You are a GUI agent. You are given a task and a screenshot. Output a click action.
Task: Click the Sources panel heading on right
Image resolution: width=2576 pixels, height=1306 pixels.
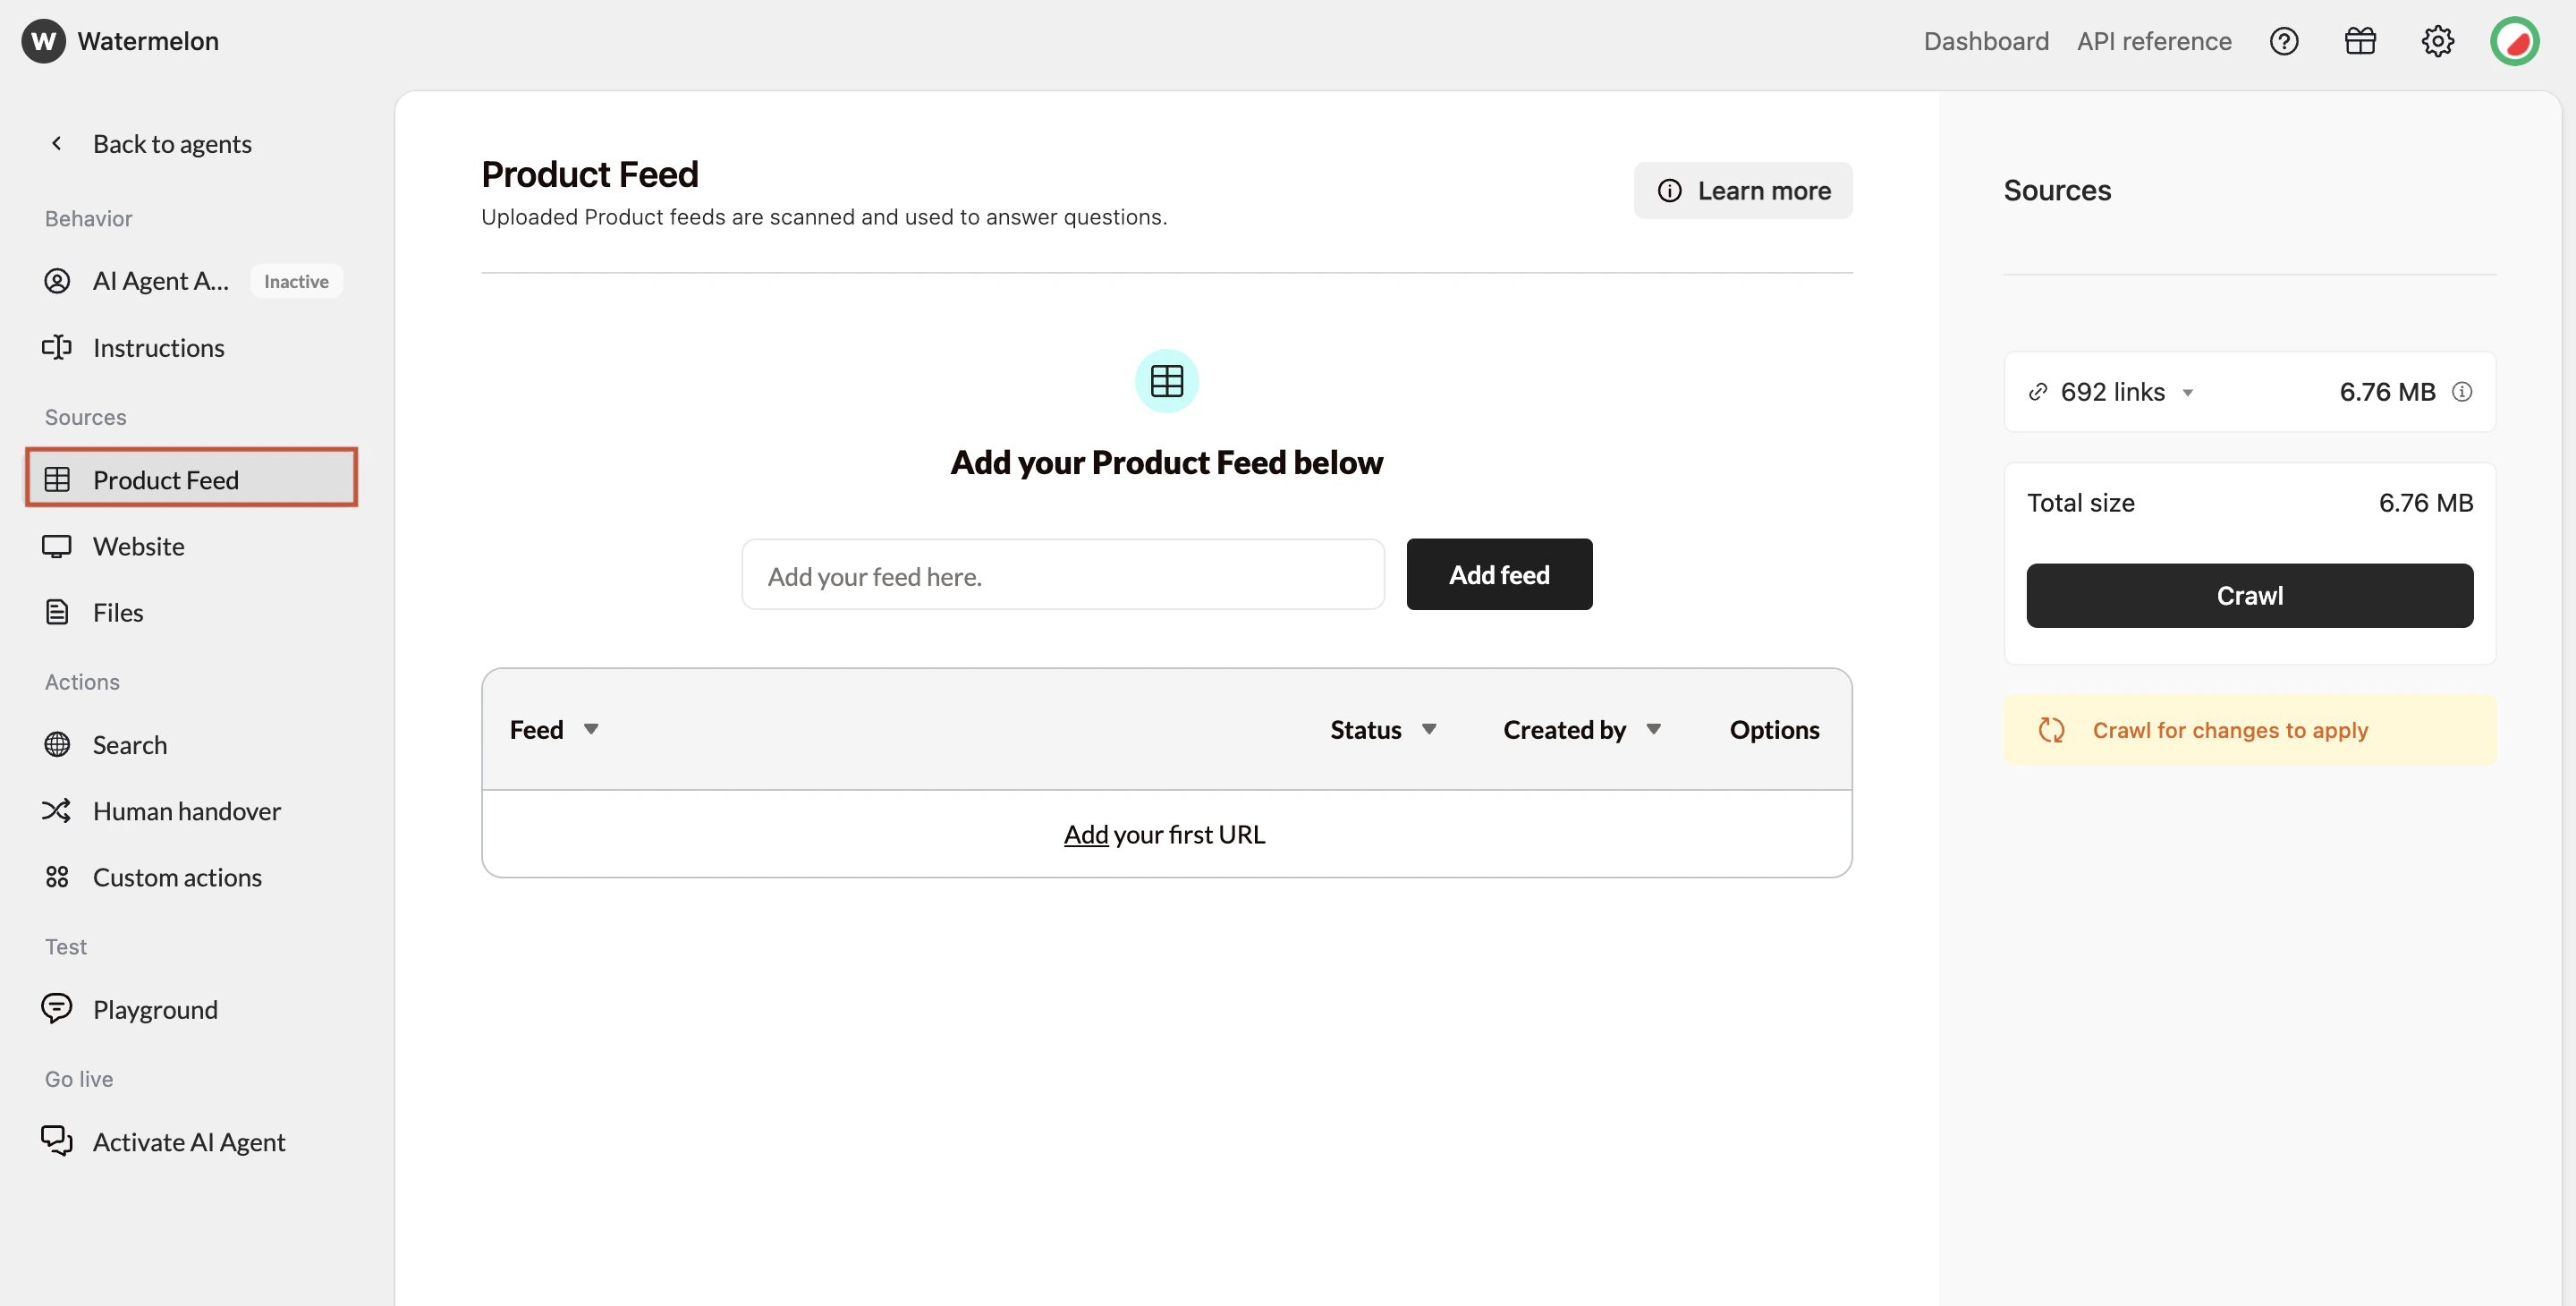(2057, 190)
